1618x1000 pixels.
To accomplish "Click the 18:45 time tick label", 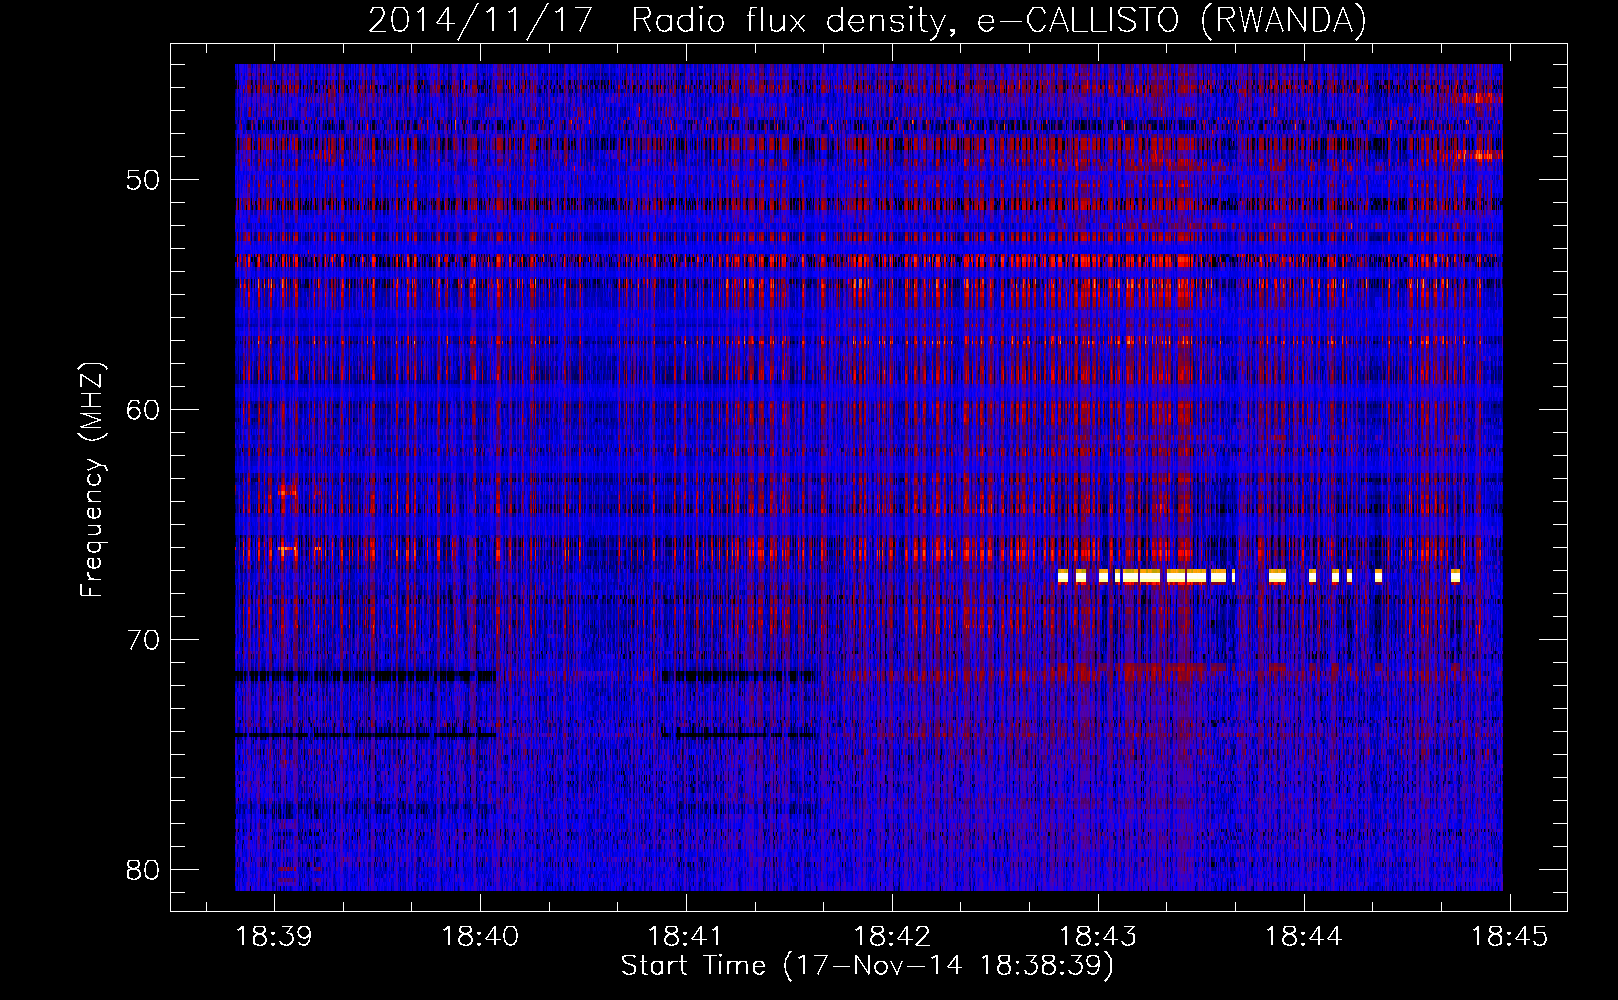I will (1509, 937).
